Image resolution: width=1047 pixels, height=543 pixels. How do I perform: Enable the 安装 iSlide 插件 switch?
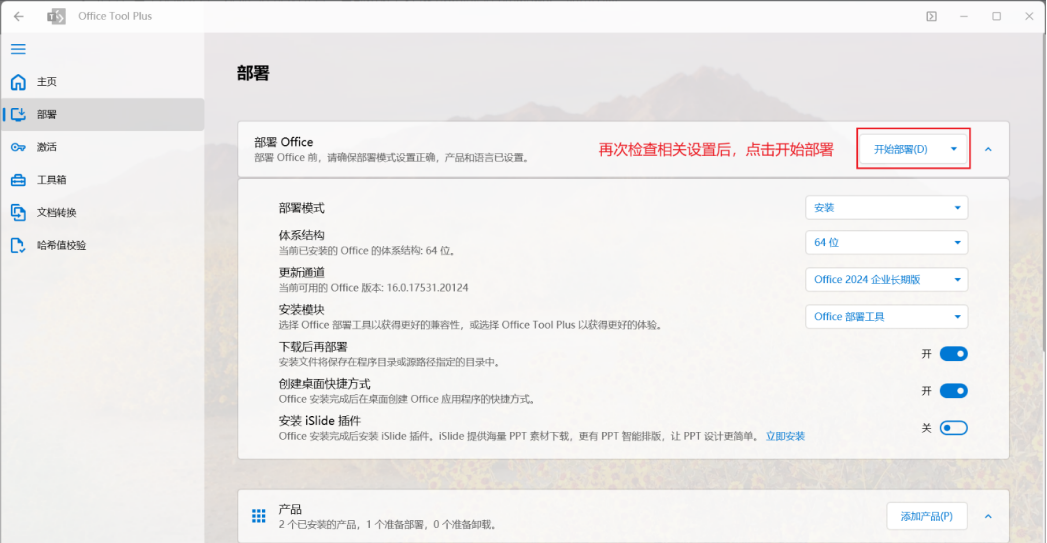tap(954, 428)
